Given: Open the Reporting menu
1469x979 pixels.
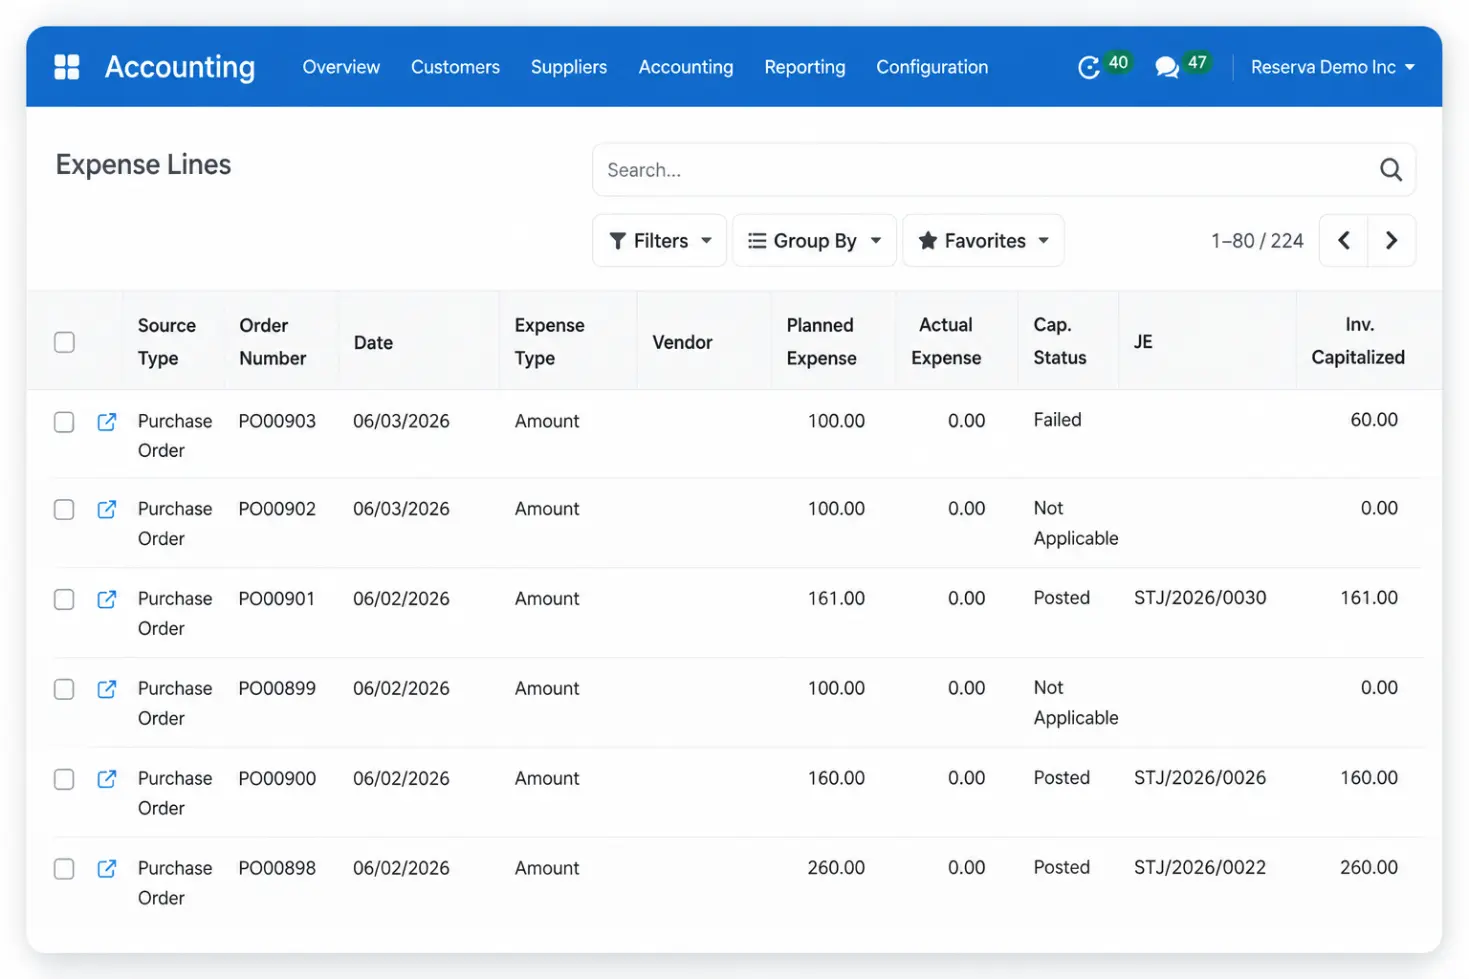Looking at the screenshot, I should coord(805,67).
